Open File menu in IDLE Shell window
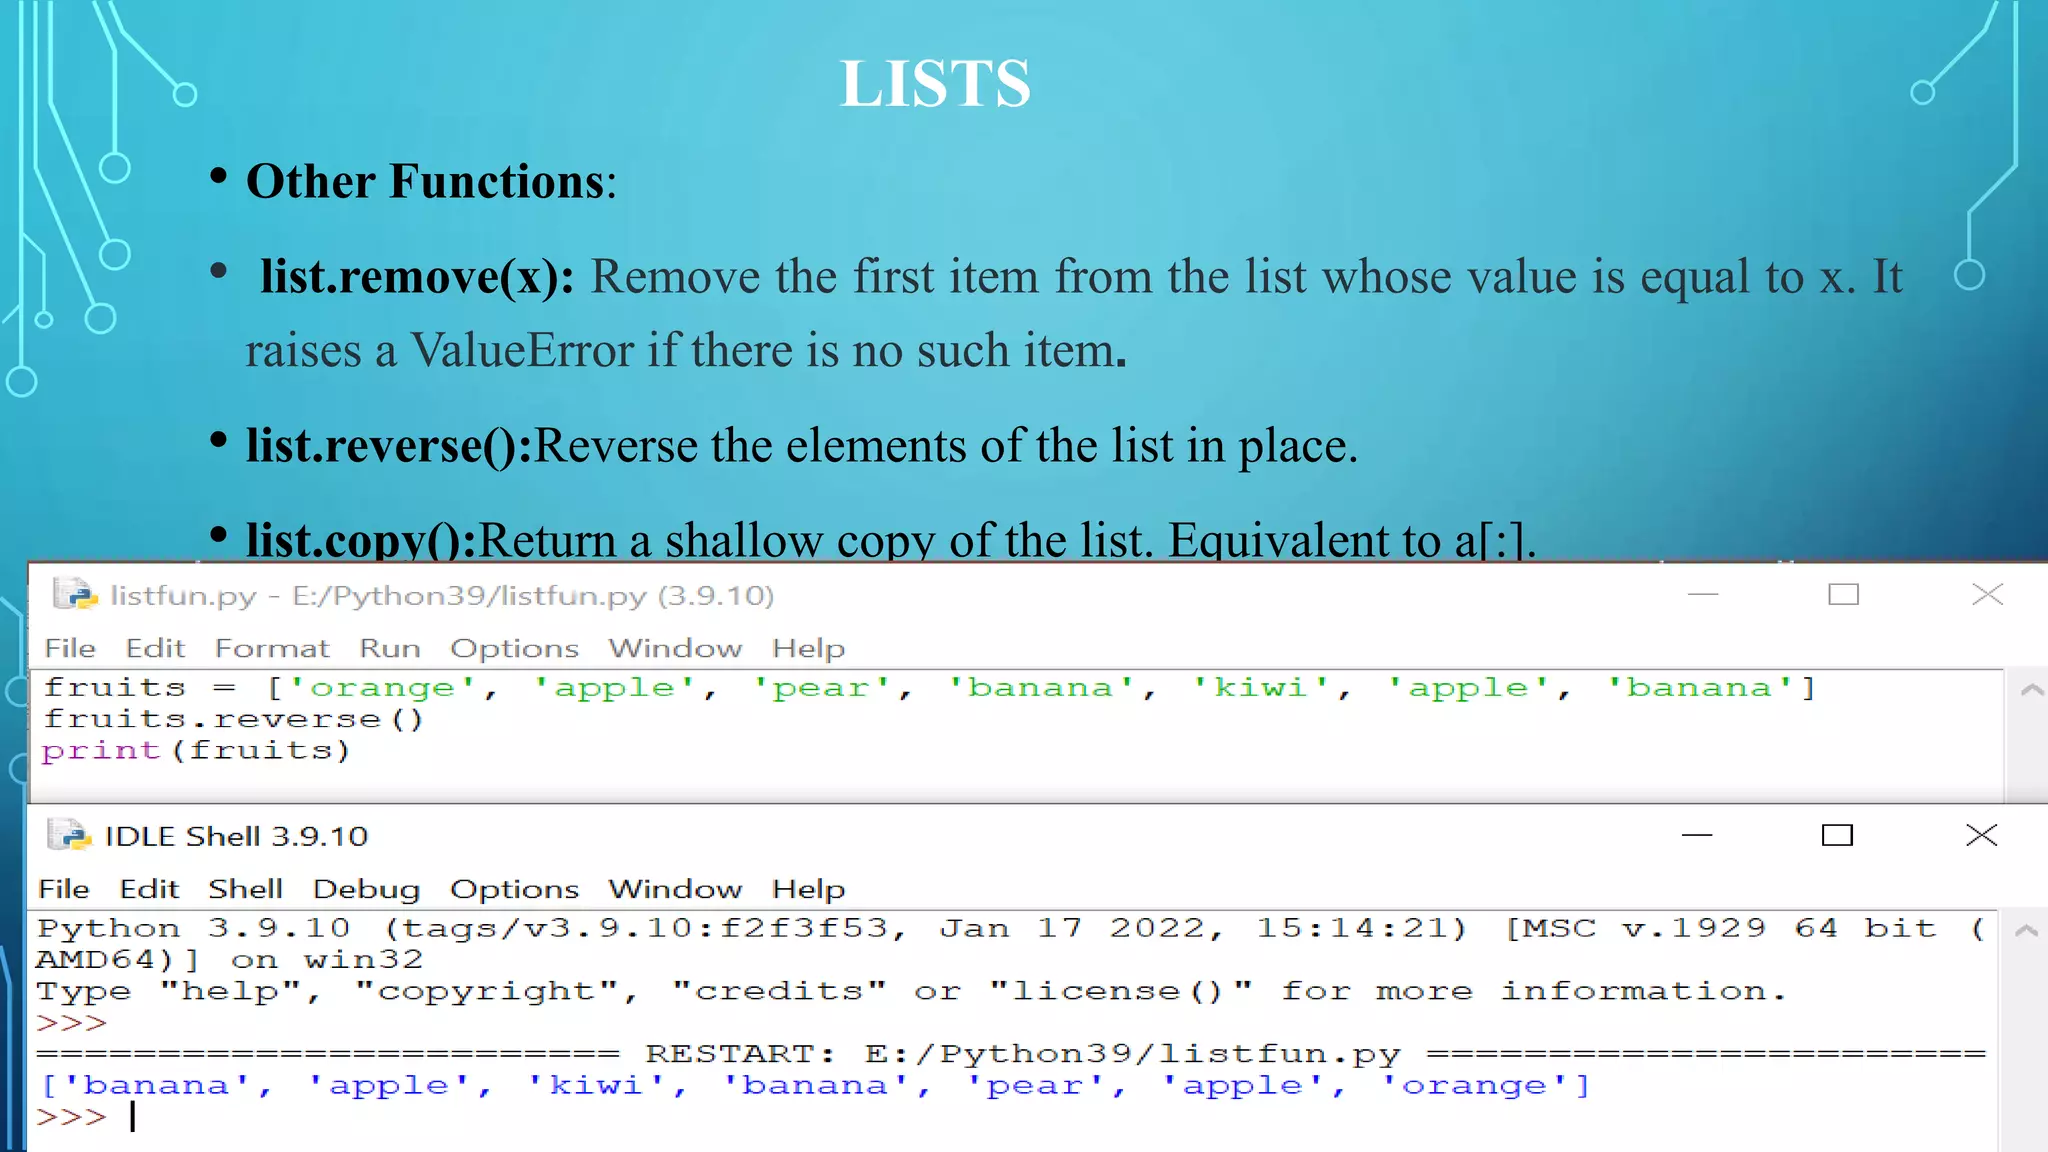2048x1152 pixels. (64, 889)
